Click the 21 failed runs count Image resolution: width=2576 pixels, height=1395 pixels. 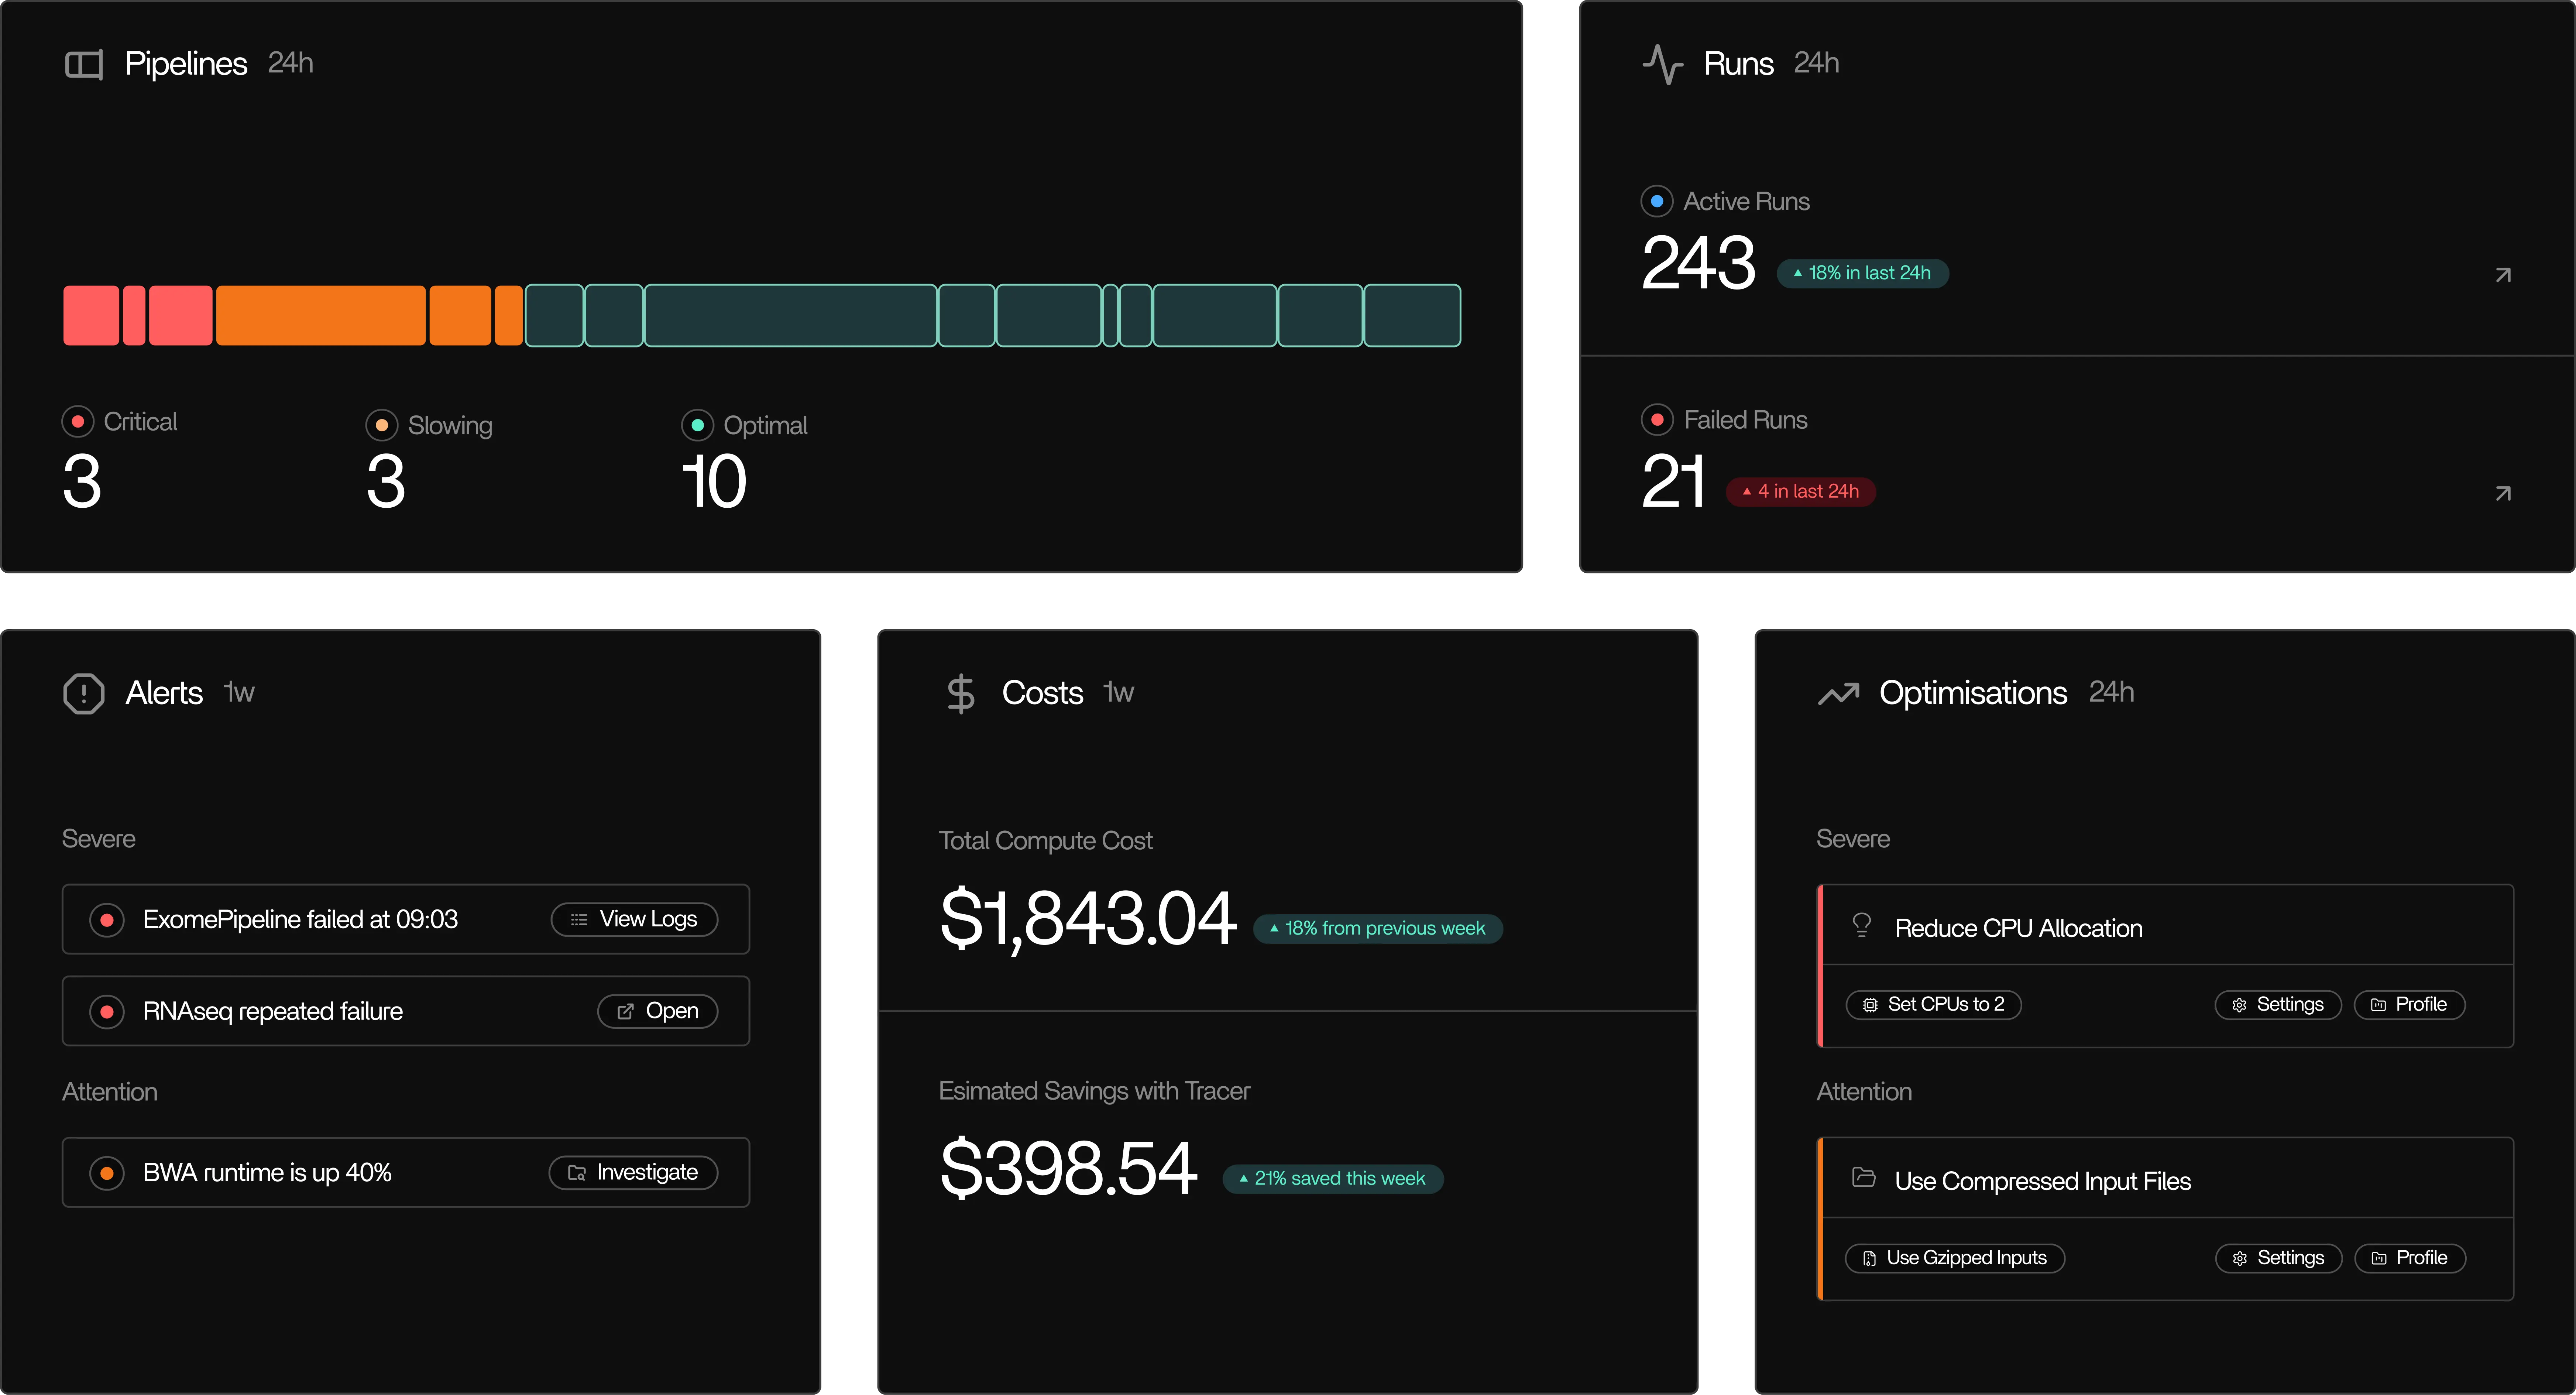[x=1673, y=481]
